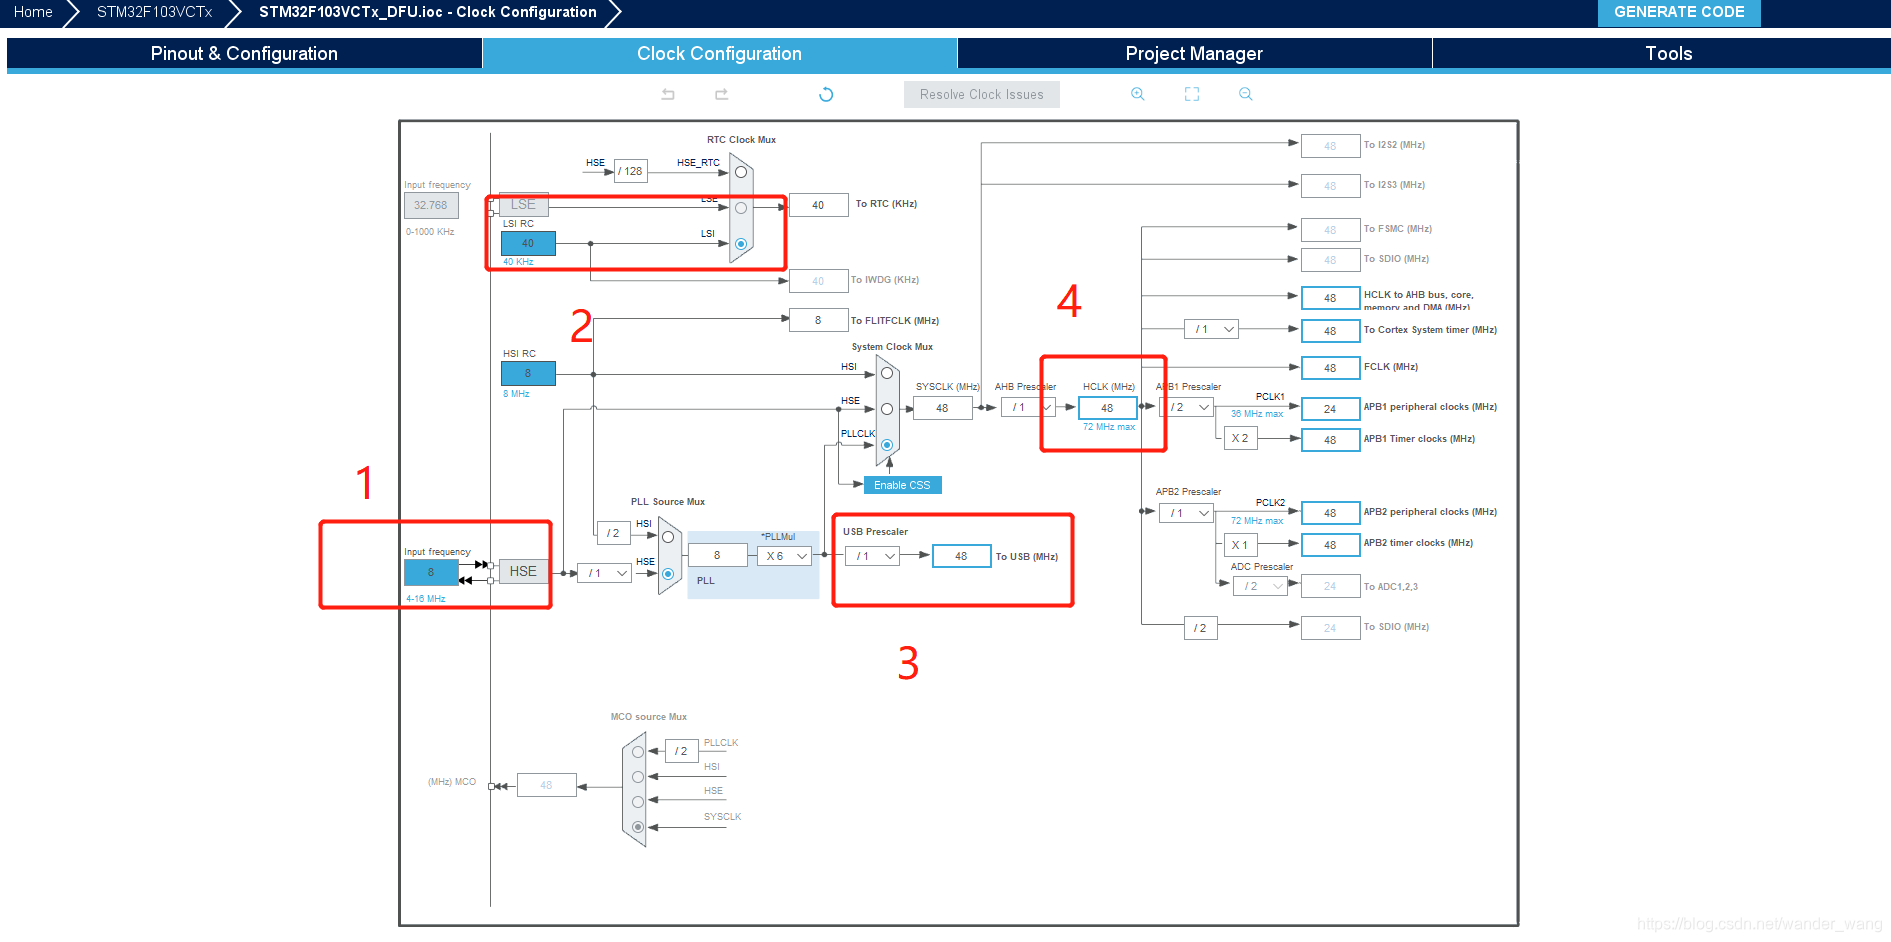This screenshot has height=942, width=1891.
Task: Click APB2 peripheral clocks value field
Action: pyautogui.click(x=1330, y=513)
